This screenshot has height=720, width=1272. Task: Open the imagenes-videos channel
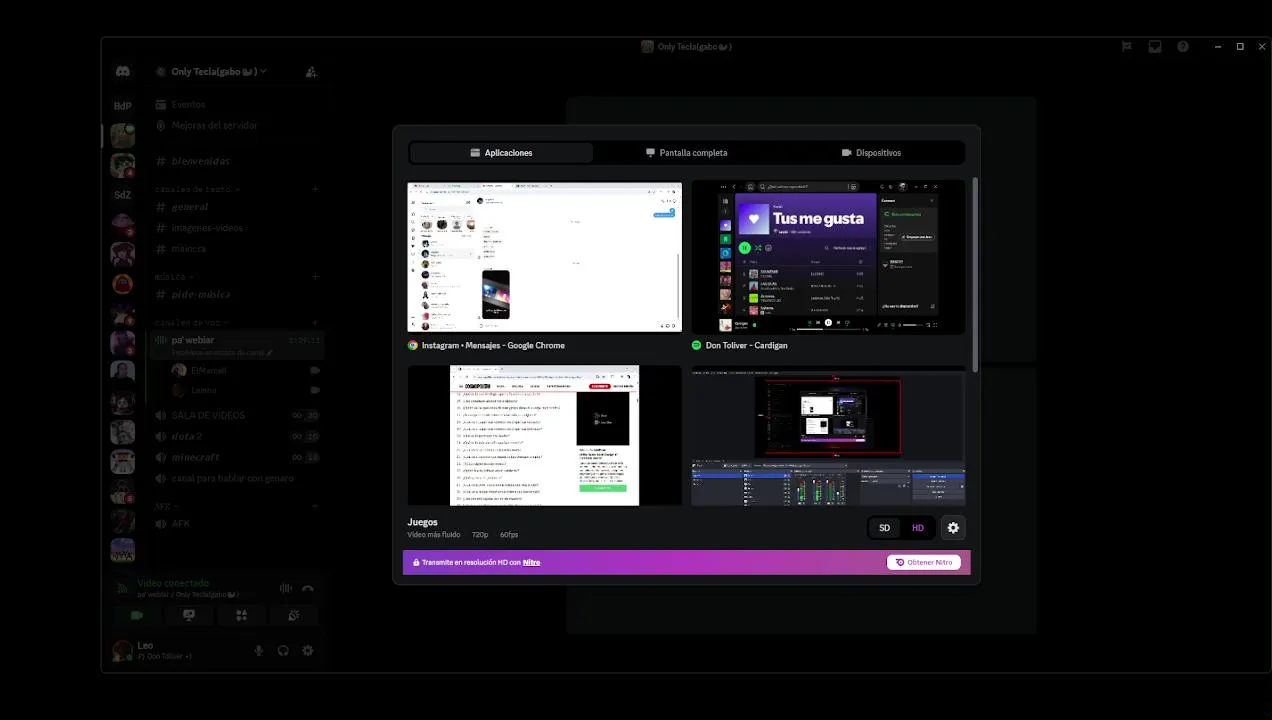(236, 228)
